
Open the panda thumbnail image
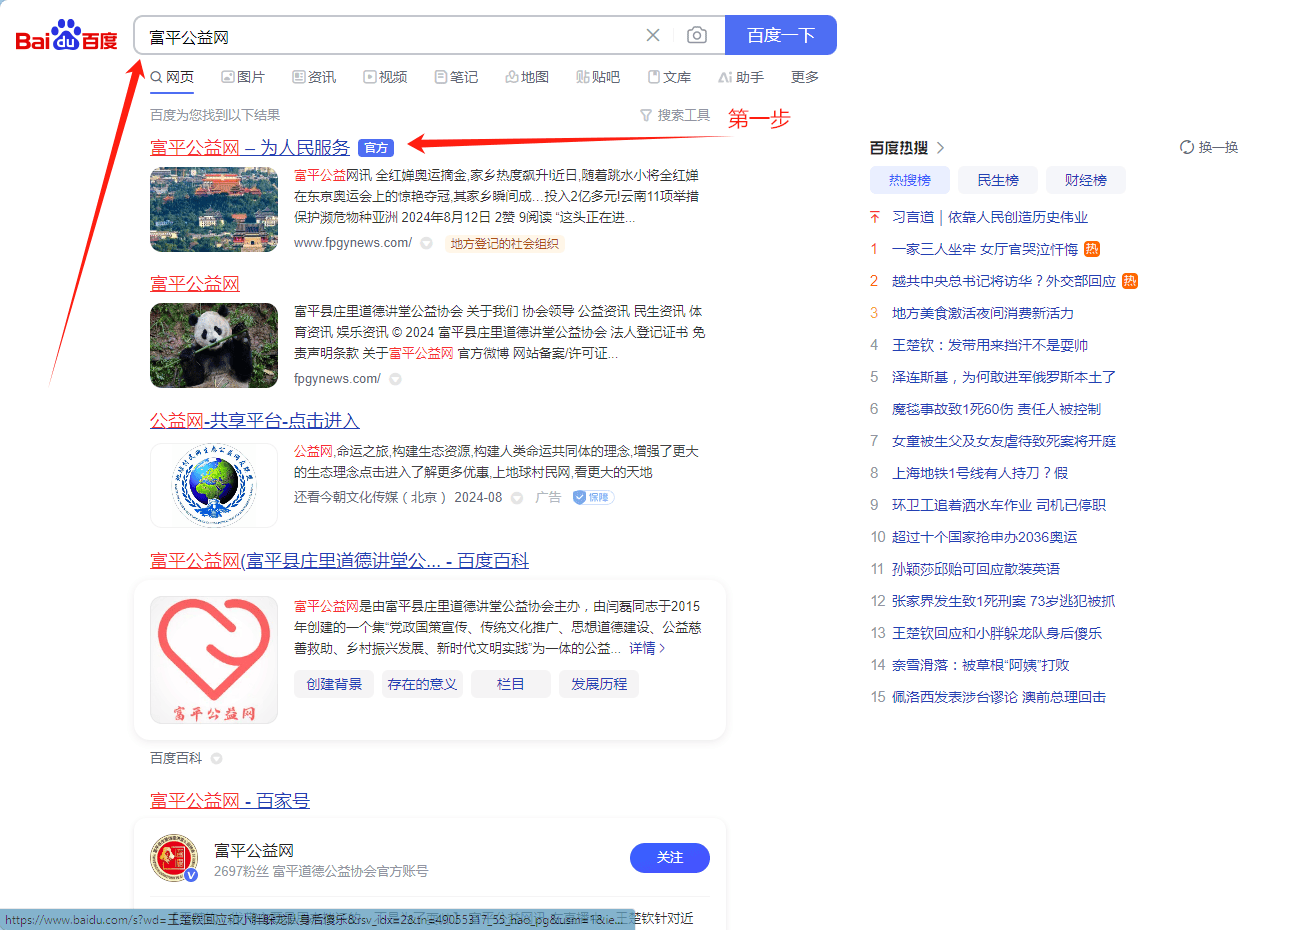coord(214,345)
